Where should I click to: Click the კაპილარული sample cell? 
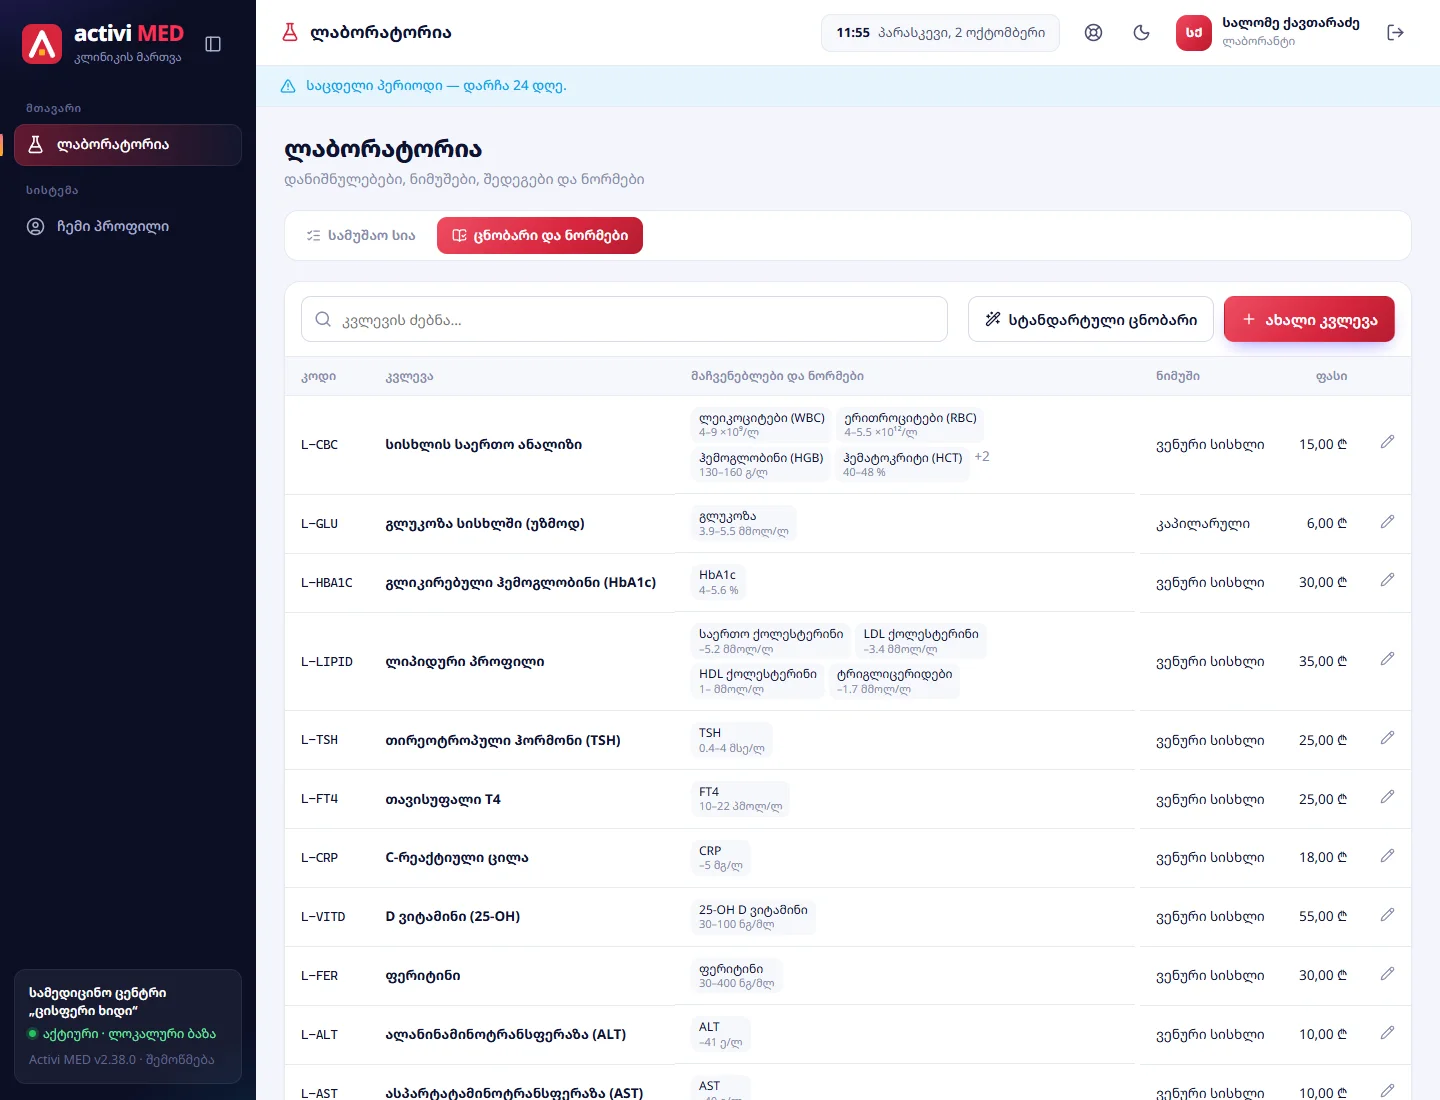(1203, 524)
